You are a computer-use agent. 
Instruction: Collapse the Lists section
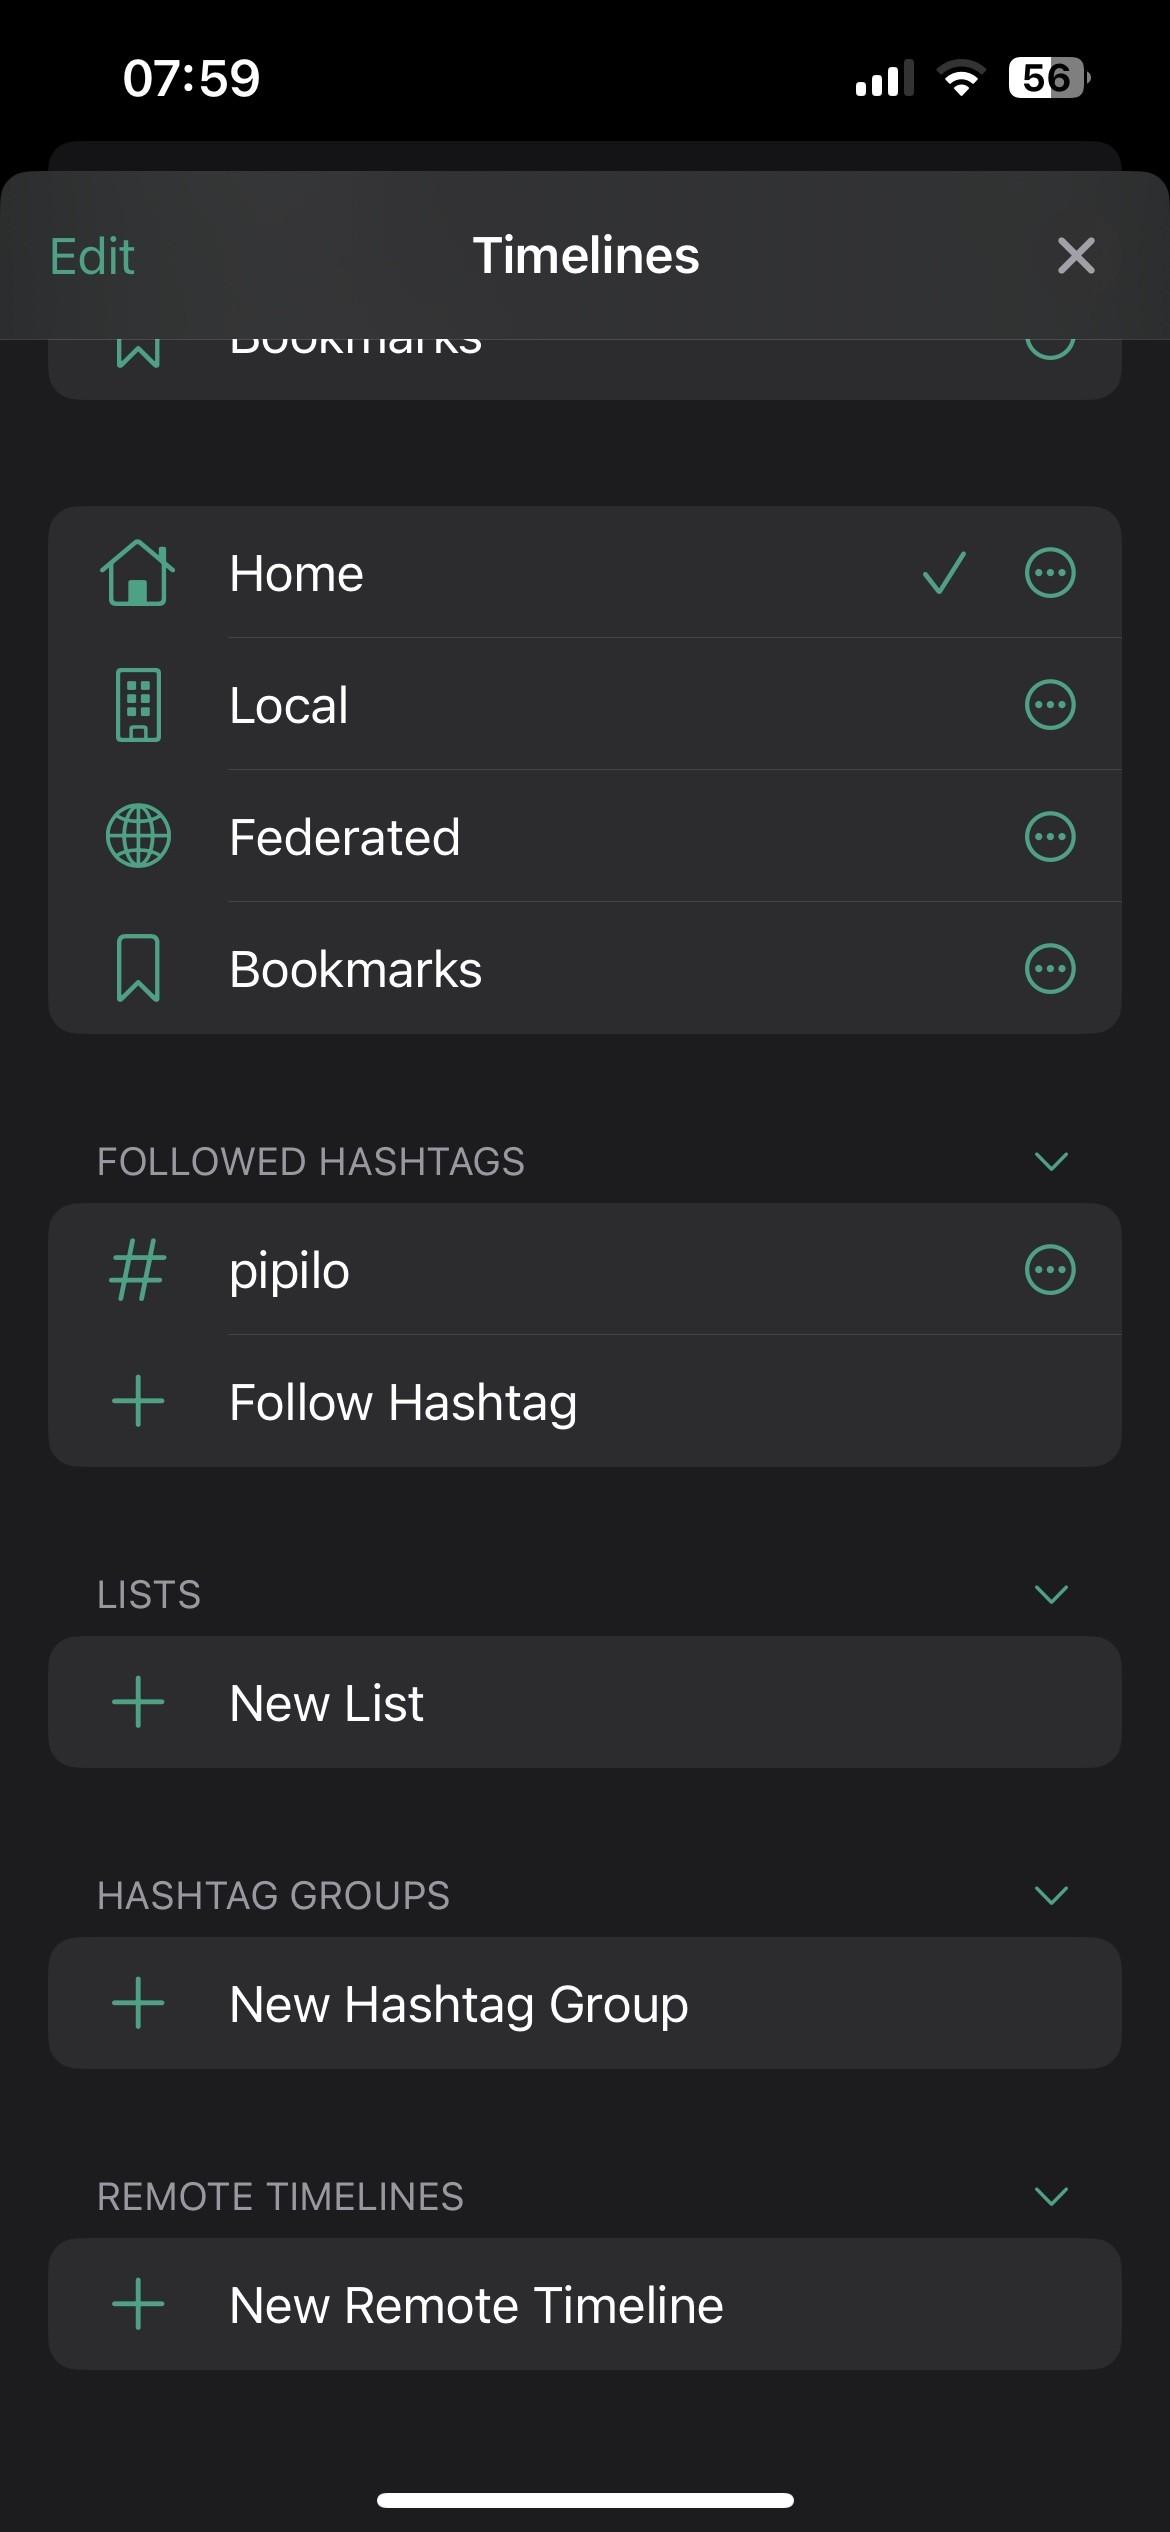1051,1594
